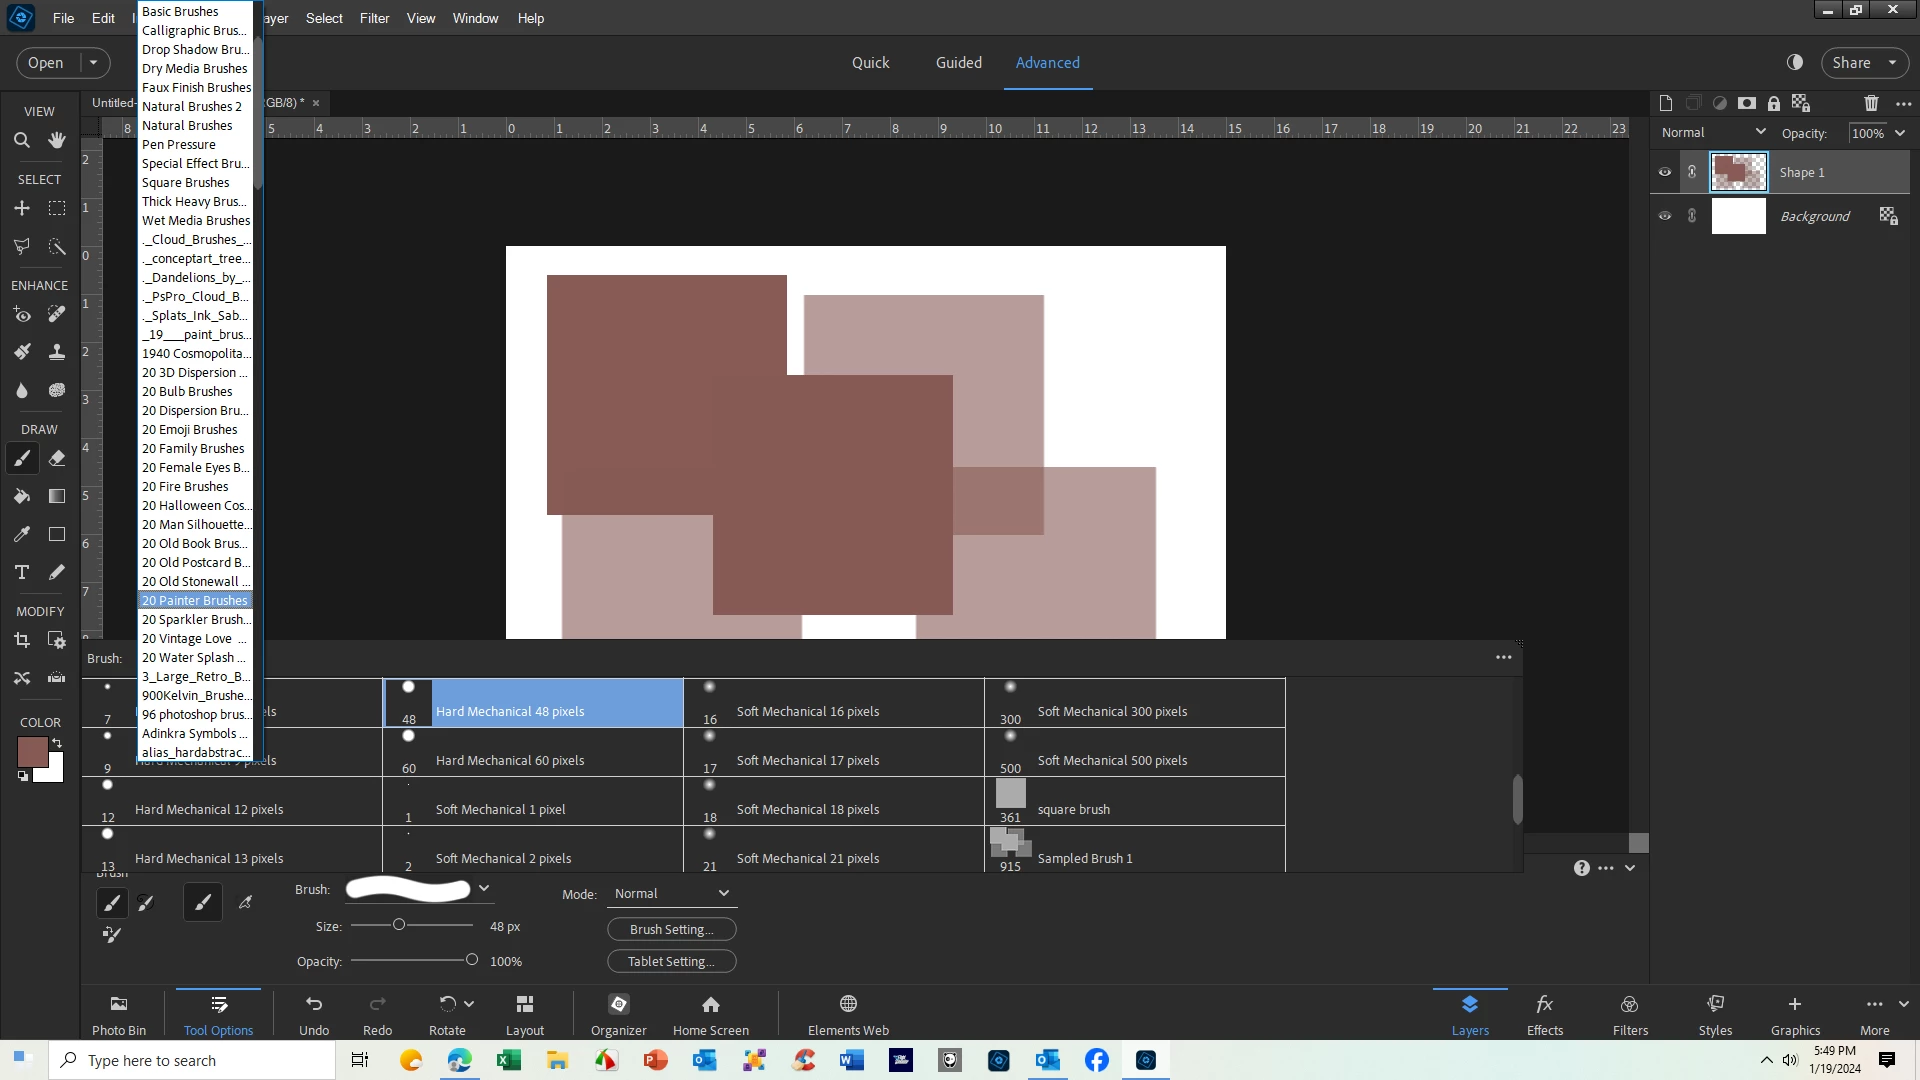This screenshot has height=1080, width=1920.
Task: Select the Zoom tool in View
Action: pyautogui.click(x=21, y=141)
